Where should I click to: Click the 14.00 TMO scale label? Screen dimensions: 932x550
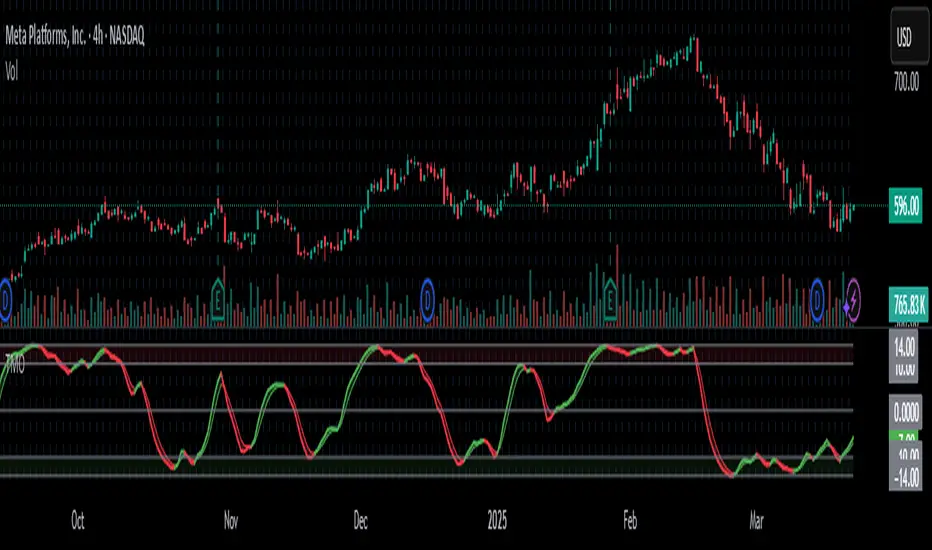[x=903, y=346]
